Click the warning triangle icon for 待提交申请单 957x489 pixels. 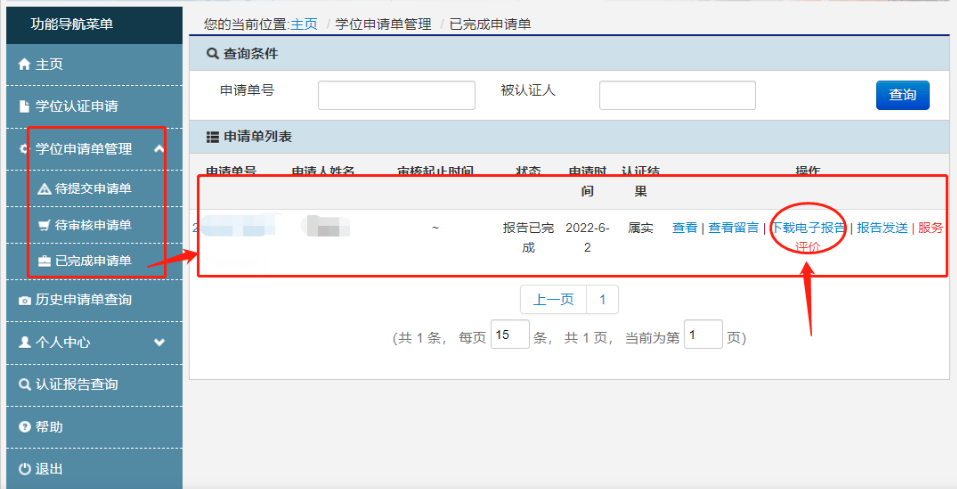pyautogui.click(x=43, y=188)
